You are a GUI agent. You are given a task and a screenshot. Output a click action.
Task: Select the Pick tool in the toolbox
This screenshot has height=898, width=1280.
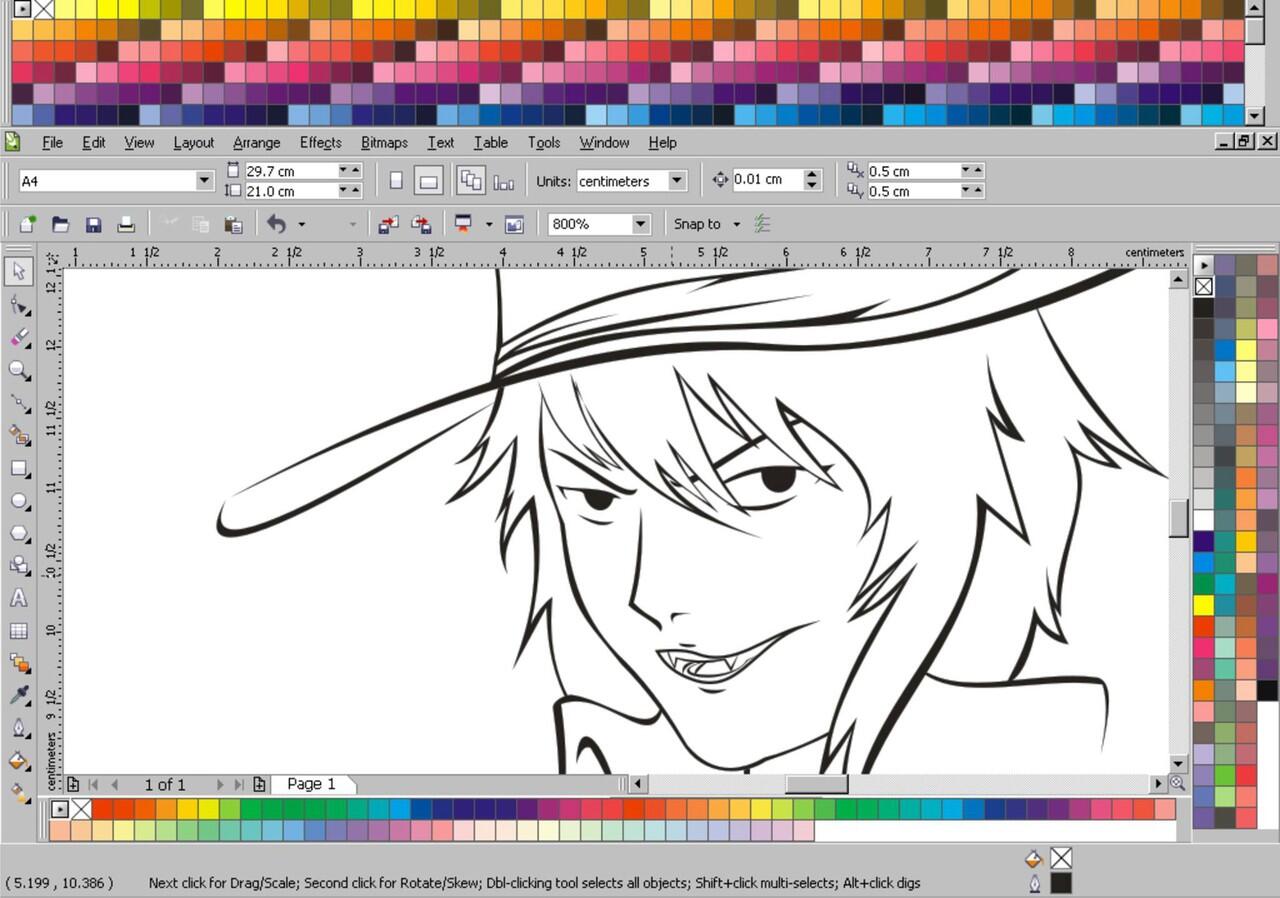(x=19, y=271)
